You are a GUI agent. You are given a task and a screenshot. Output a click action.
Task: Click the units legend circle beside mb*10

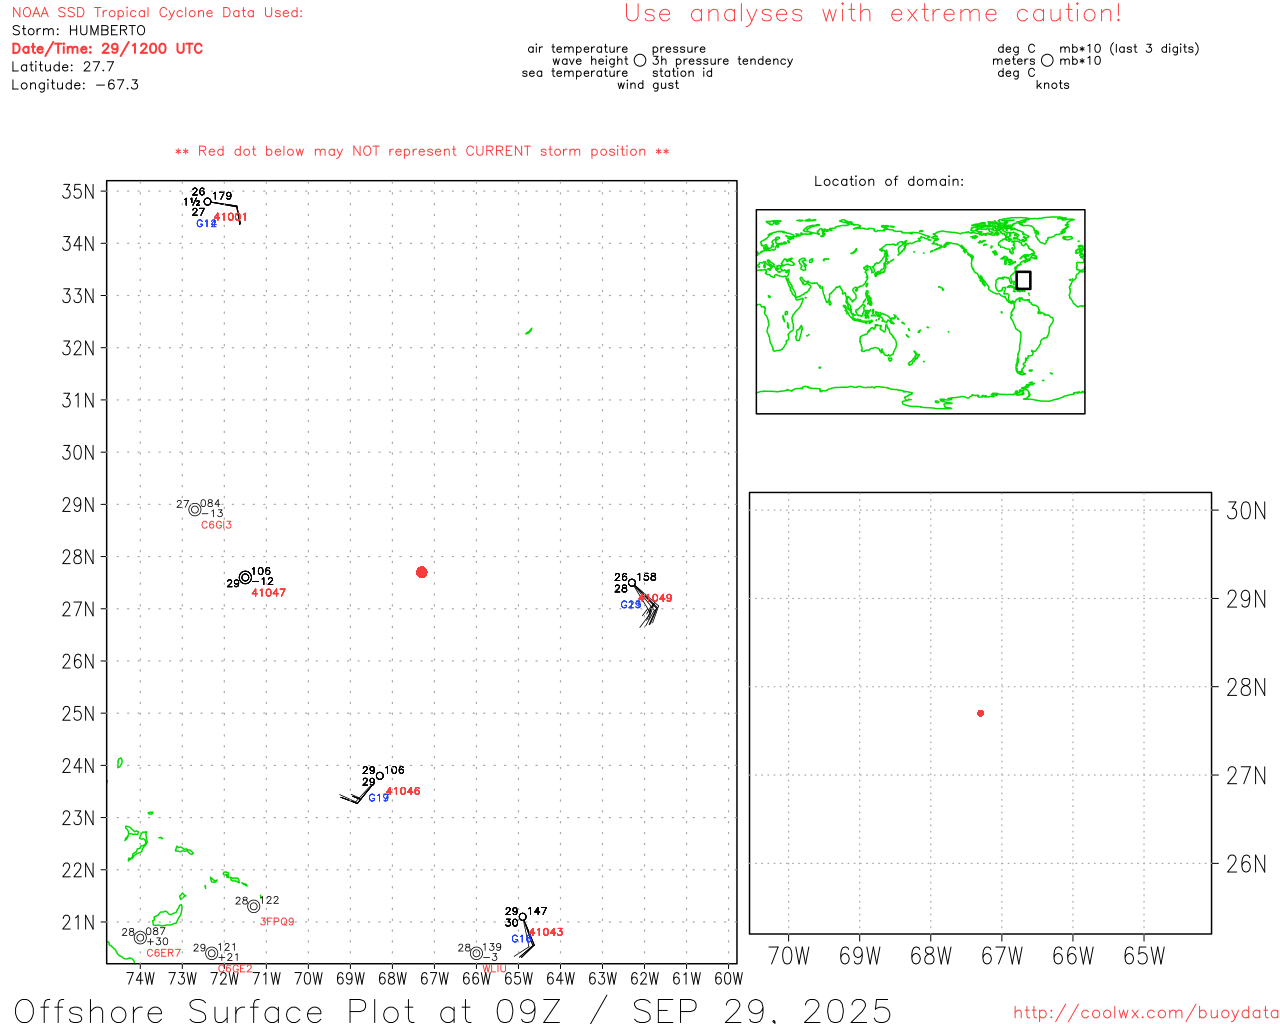point(1047,61)
